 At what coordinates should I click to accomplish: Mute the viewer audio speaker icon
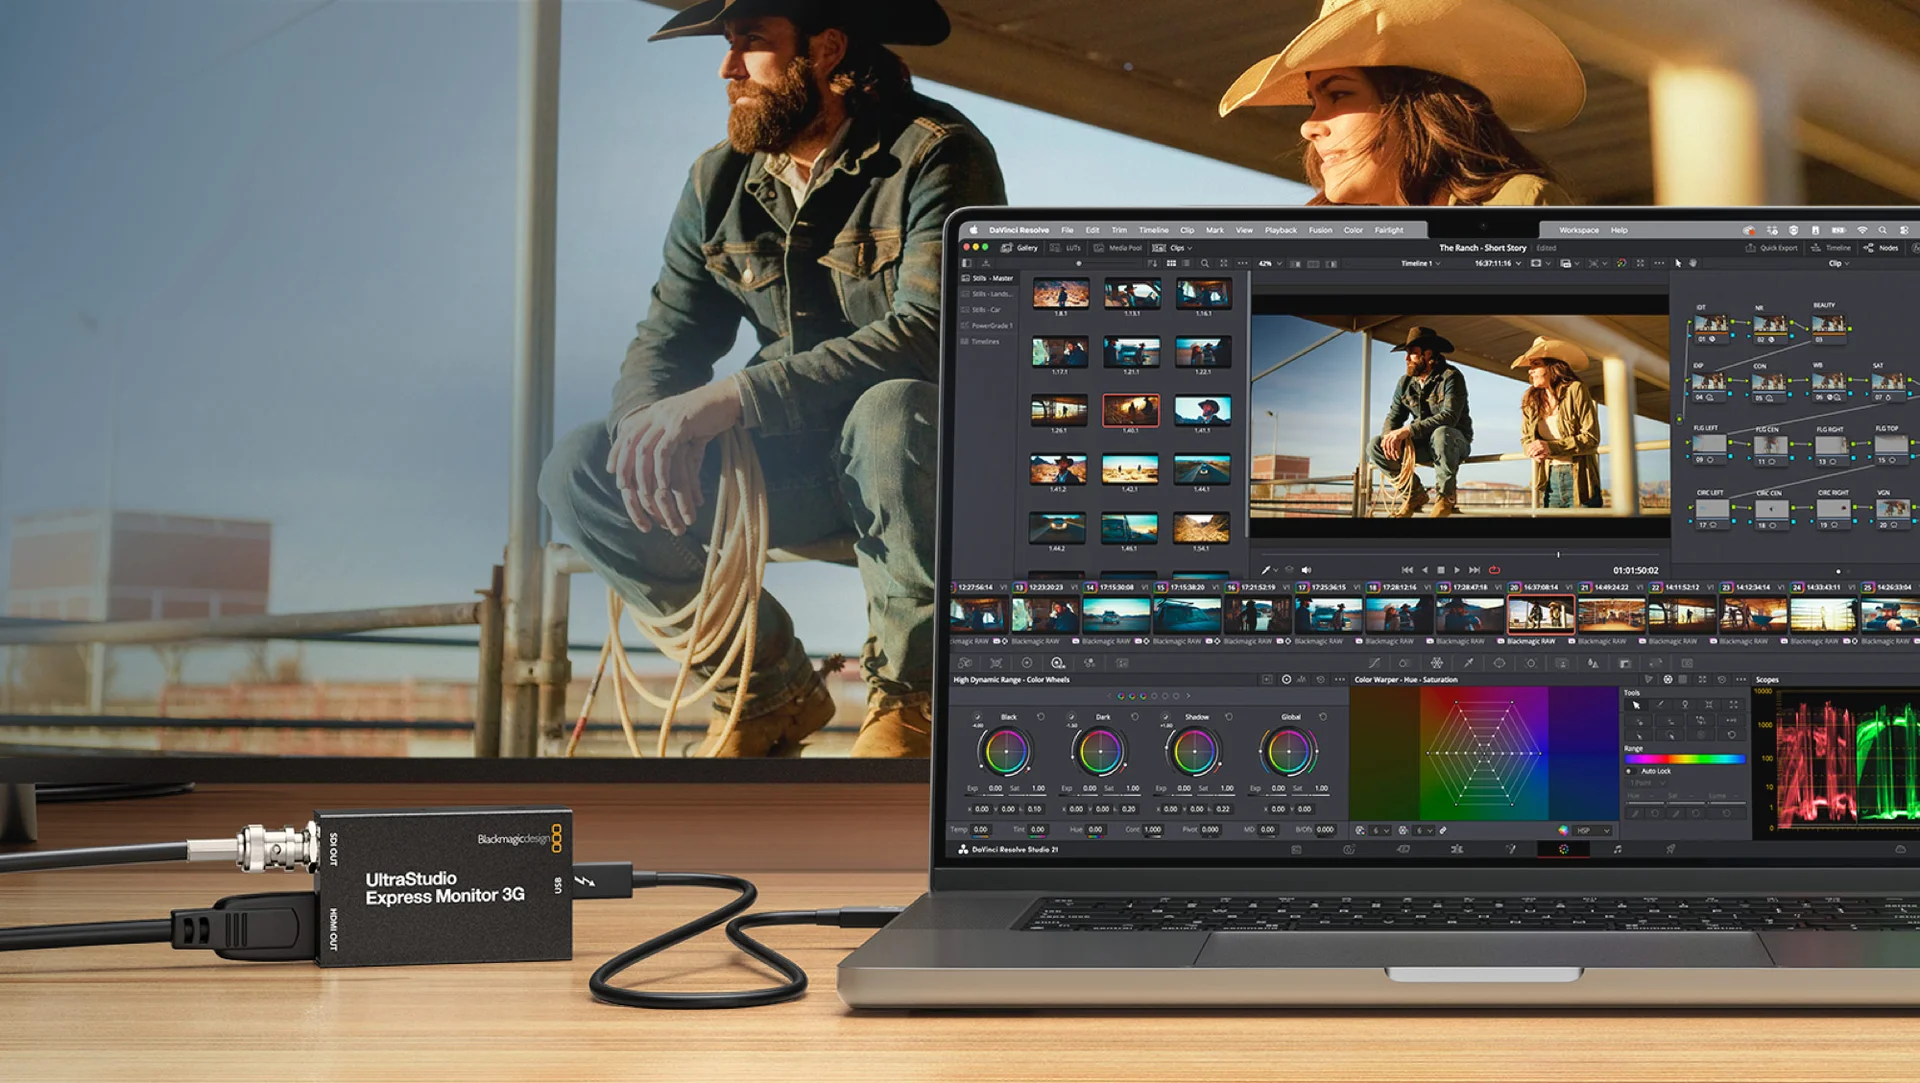click(1306, 570)
